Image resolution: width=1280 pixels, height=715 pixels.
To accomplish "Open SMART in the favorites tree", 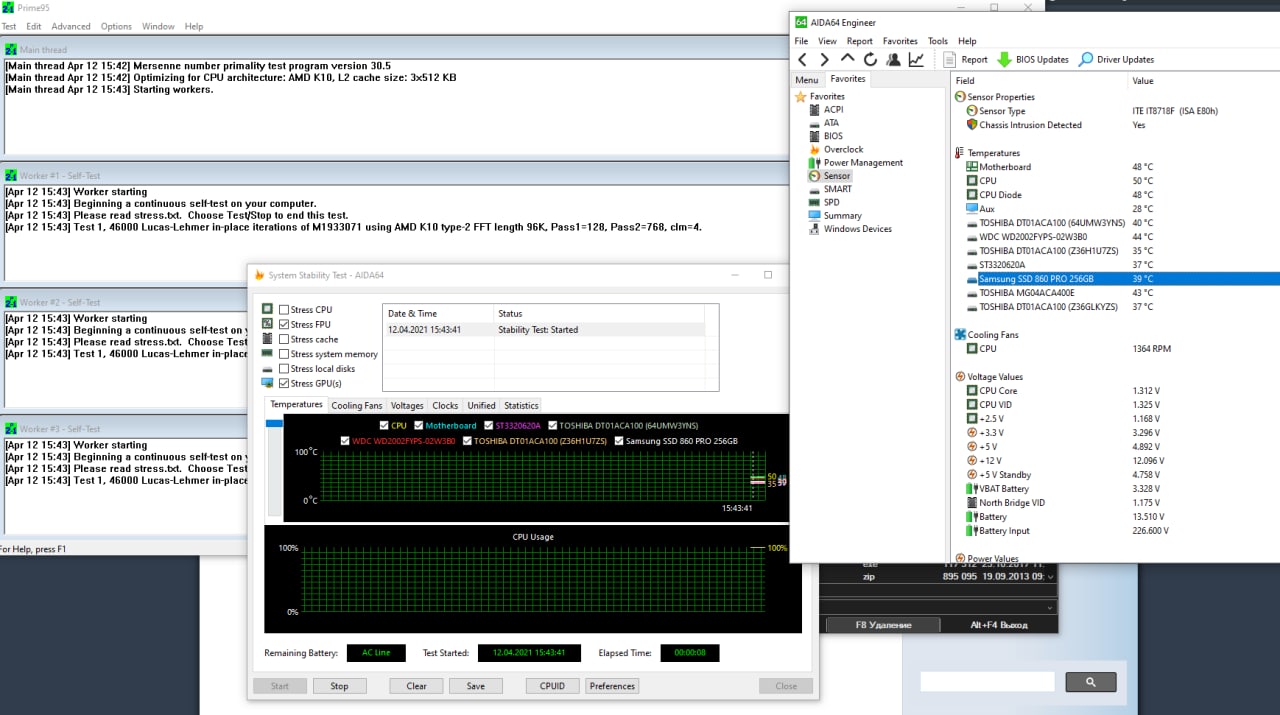I will tap(838, 189).
